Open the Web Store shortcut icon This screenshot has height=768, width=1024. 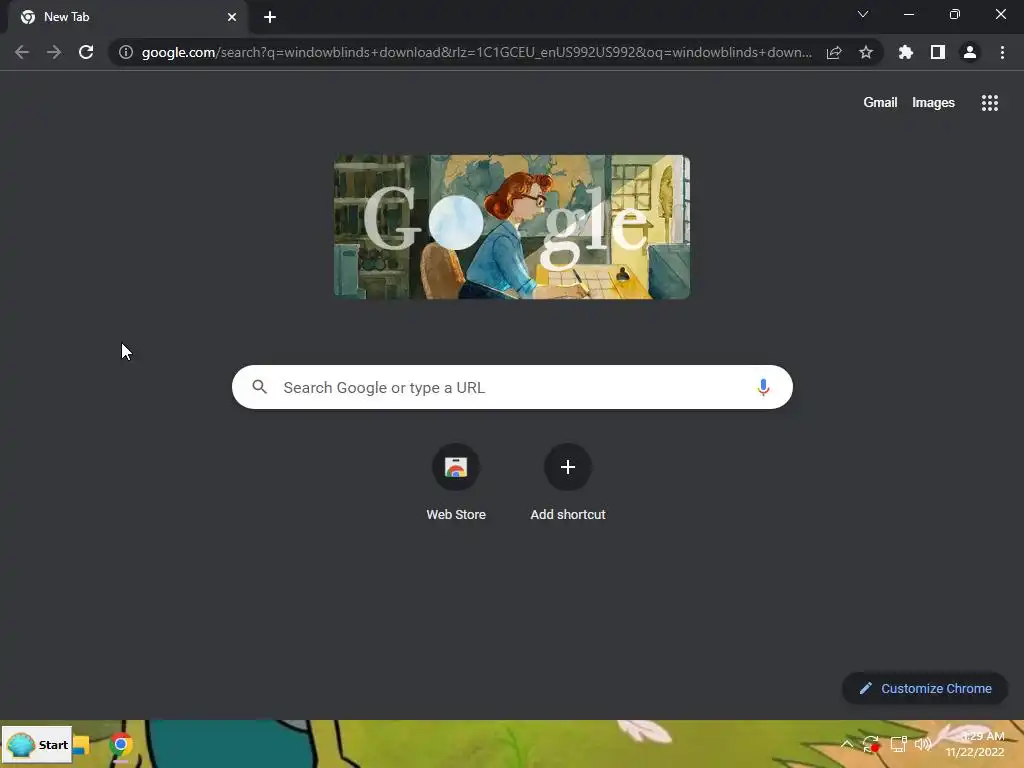pos(456,467)
